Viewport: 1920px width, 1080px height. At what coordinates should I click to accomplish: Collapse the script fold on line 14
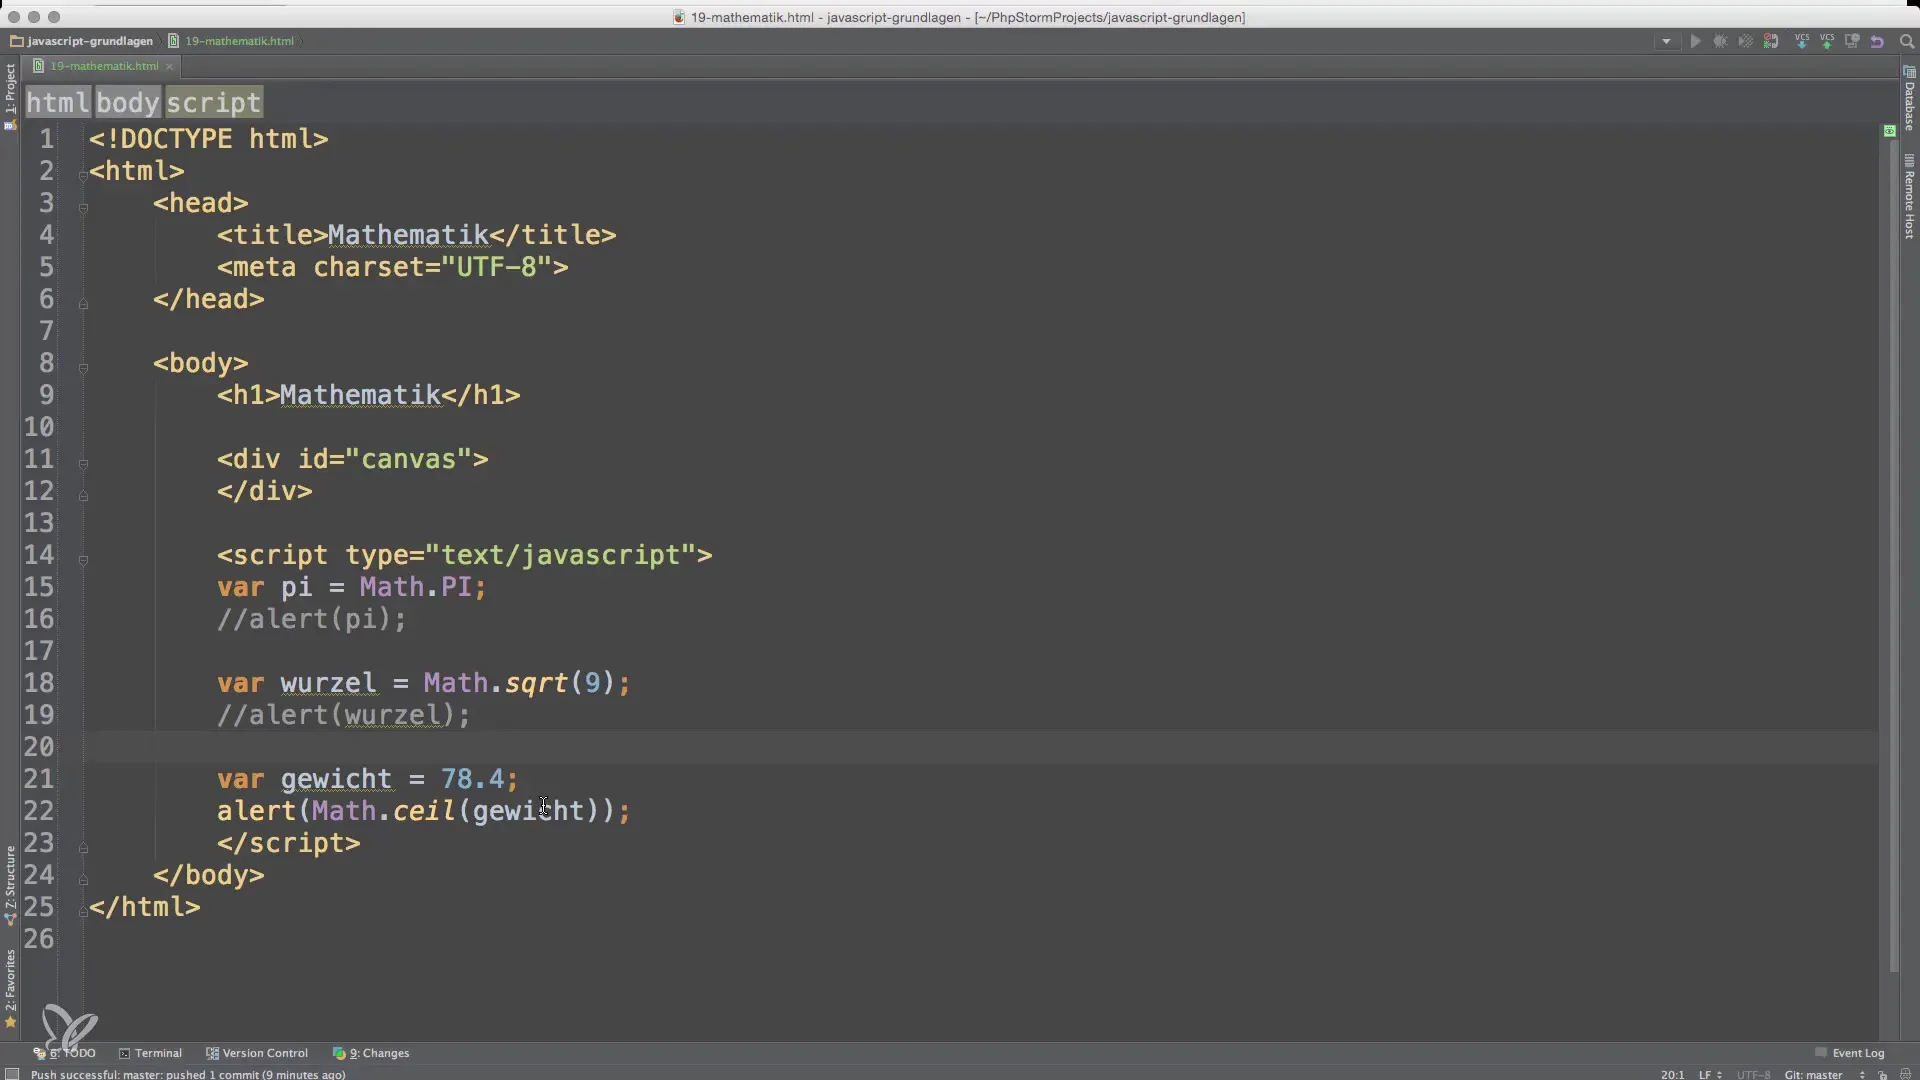83,560
